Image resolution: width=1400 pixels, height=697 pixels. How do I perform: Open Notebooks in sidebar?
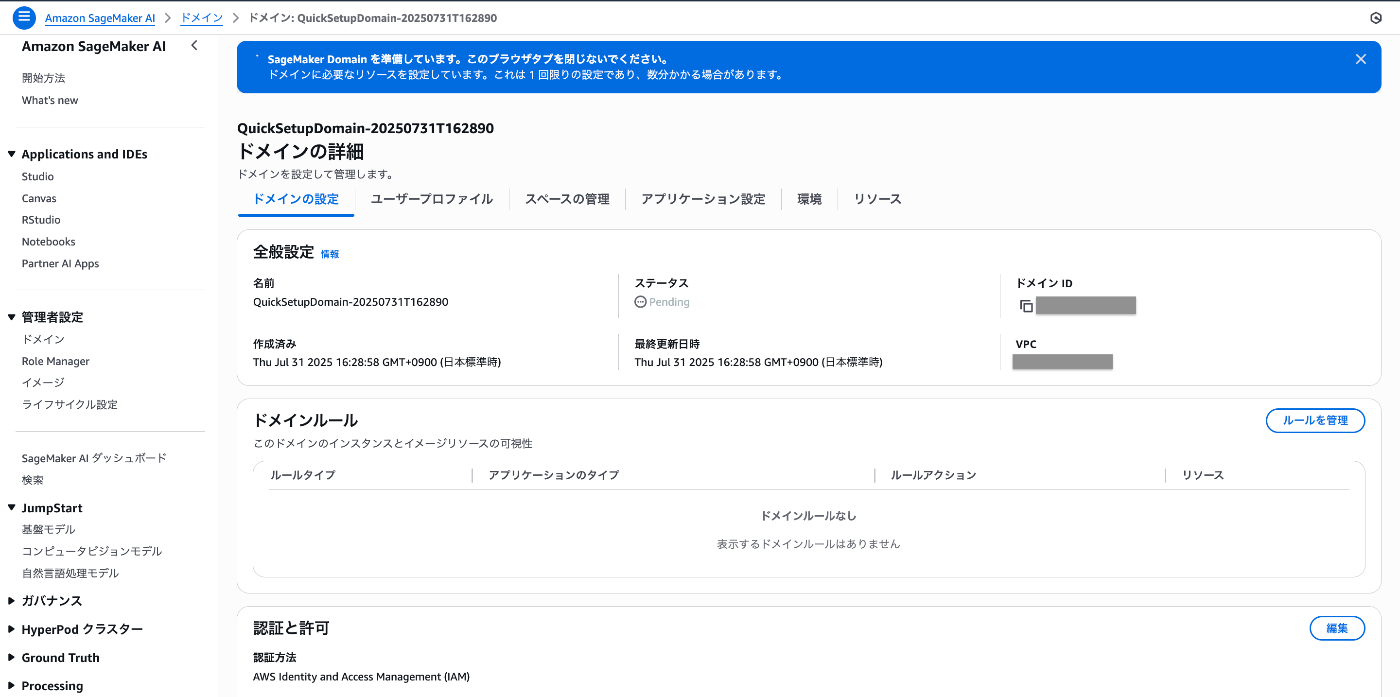click(49, 242)
